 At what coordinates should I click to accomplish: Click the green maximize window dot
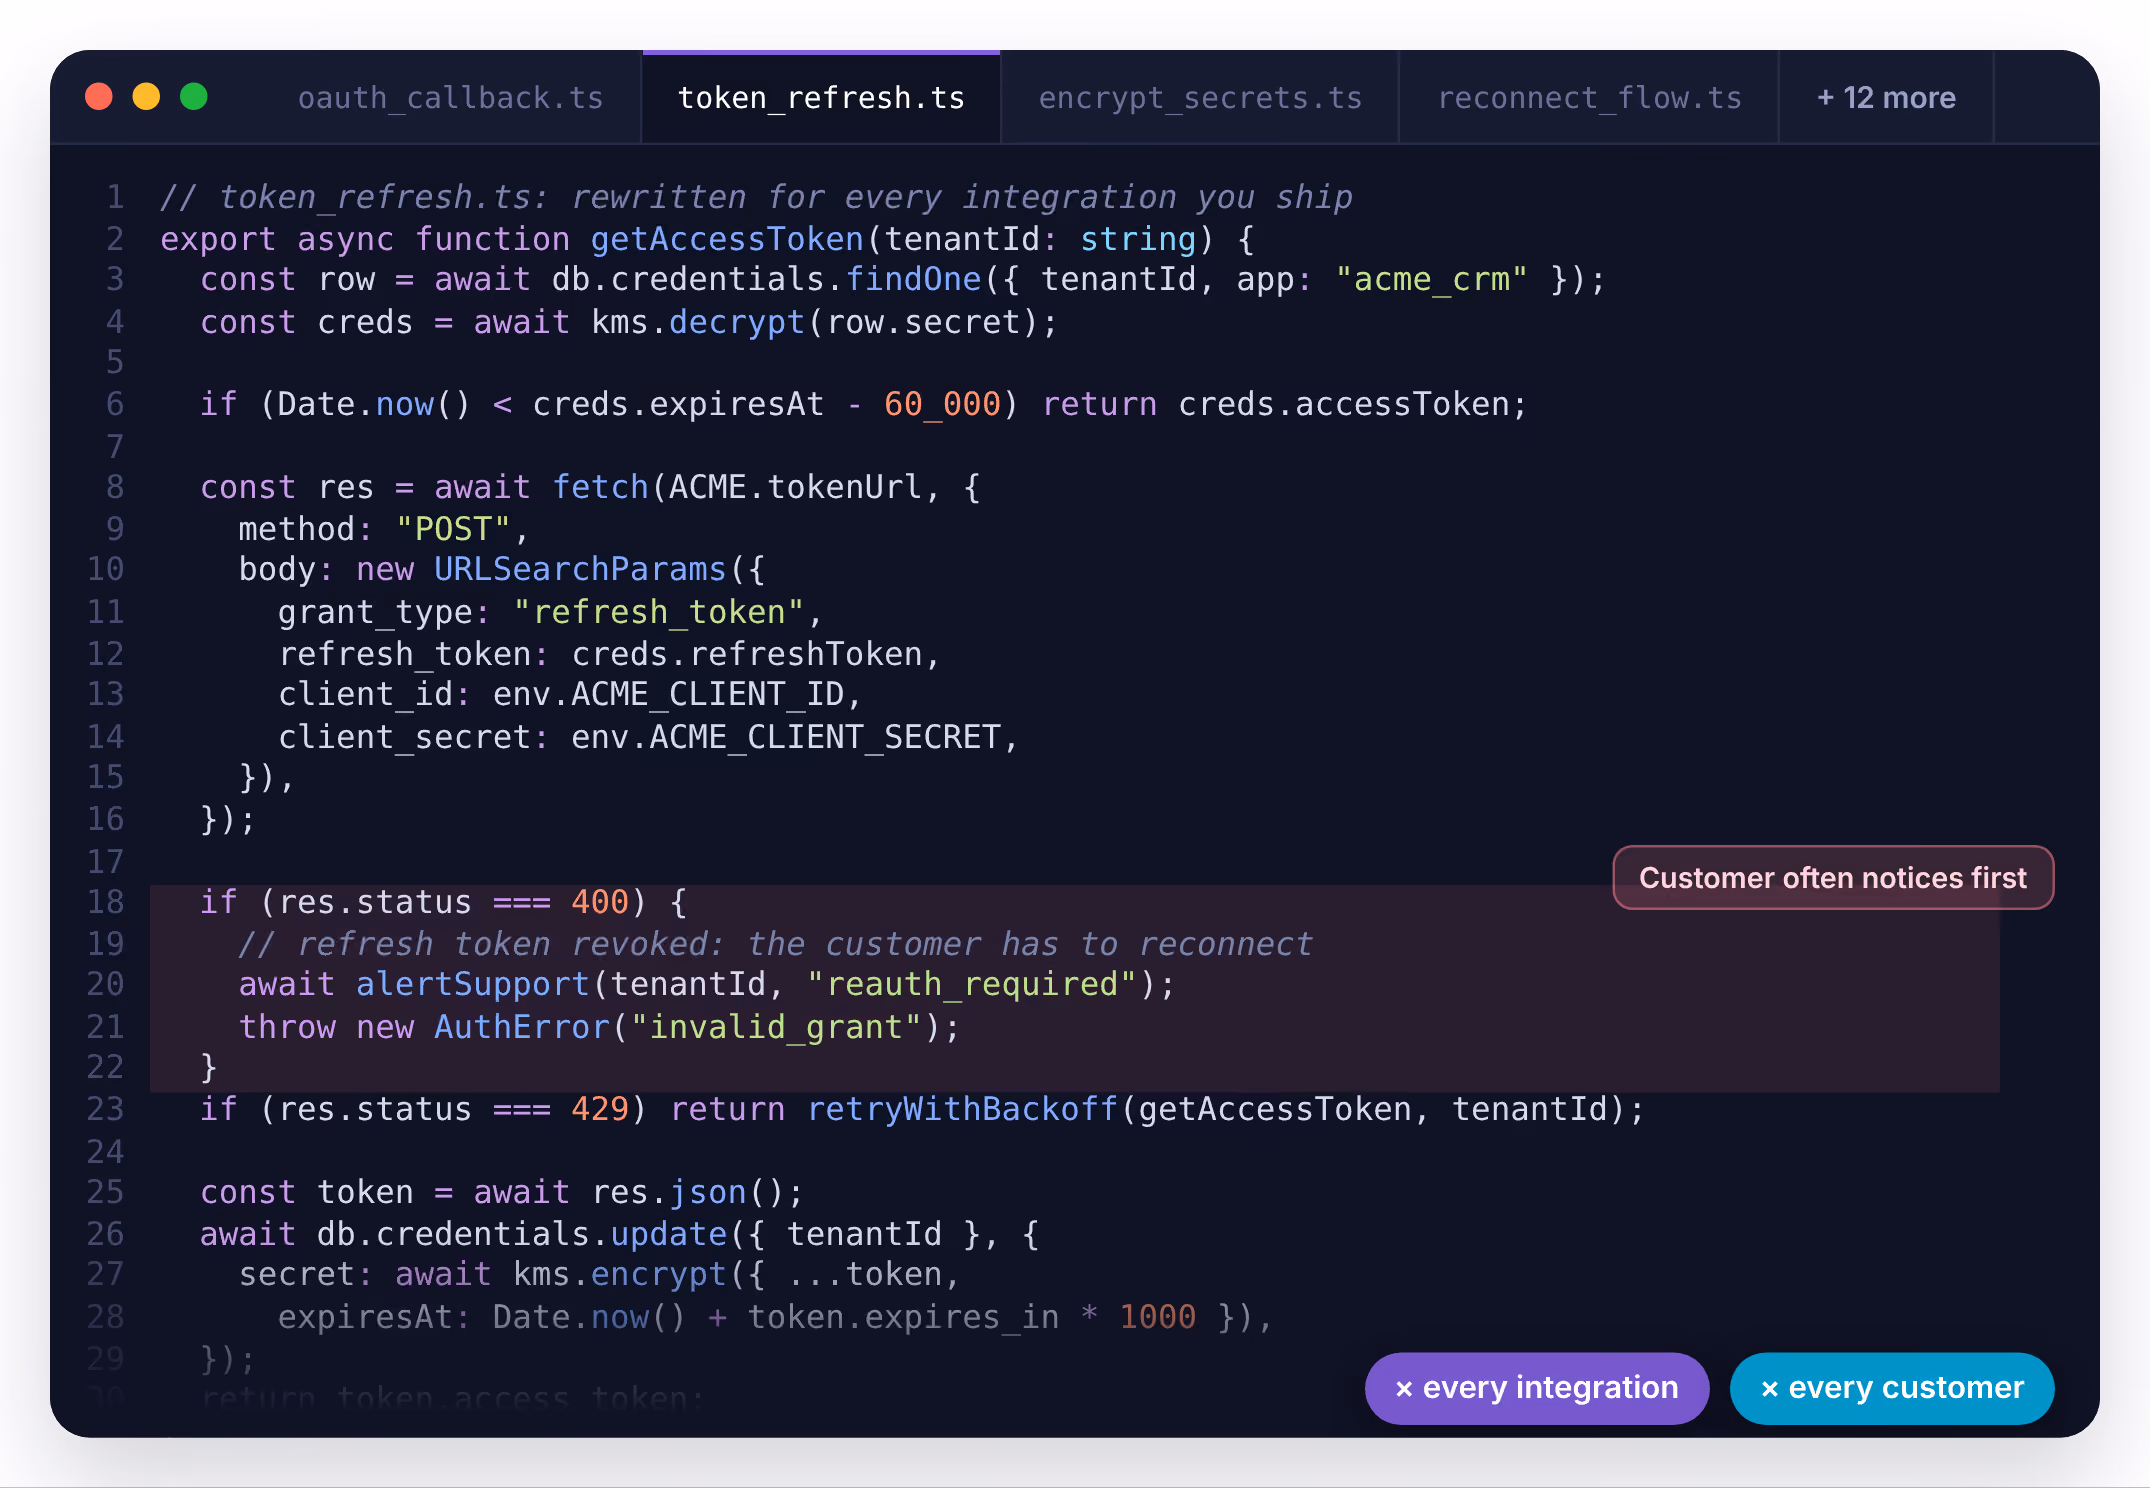click(194, 97)
